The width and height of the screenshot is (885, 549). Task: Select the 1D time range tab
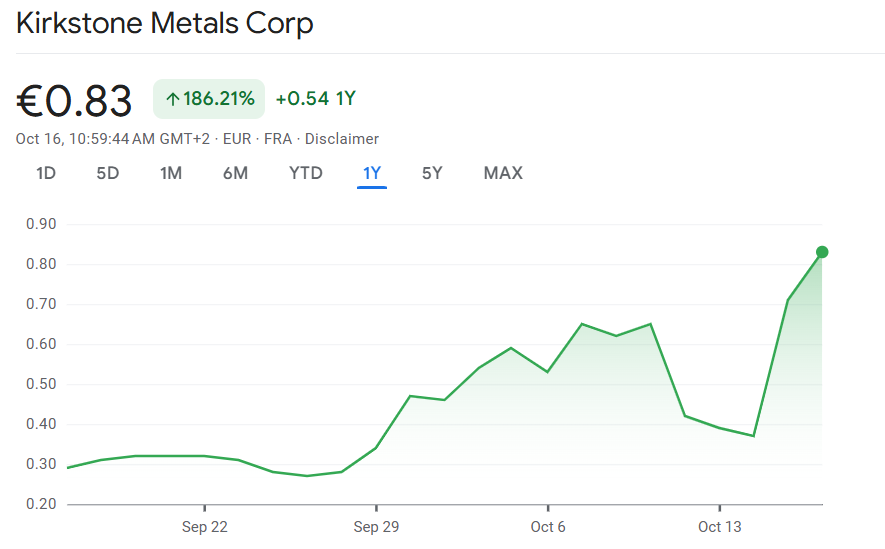click(46, 173)
